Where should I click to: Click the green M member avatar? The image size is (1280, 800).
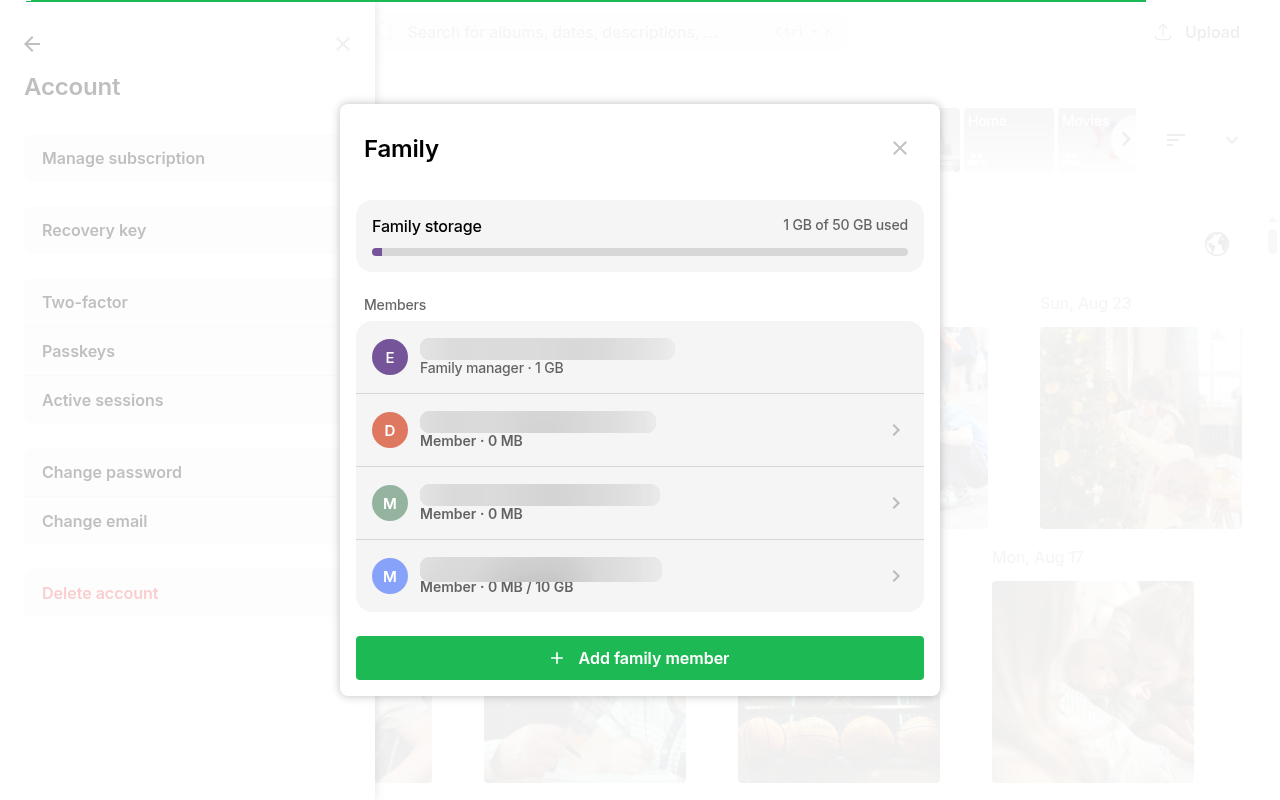[390, 503]
